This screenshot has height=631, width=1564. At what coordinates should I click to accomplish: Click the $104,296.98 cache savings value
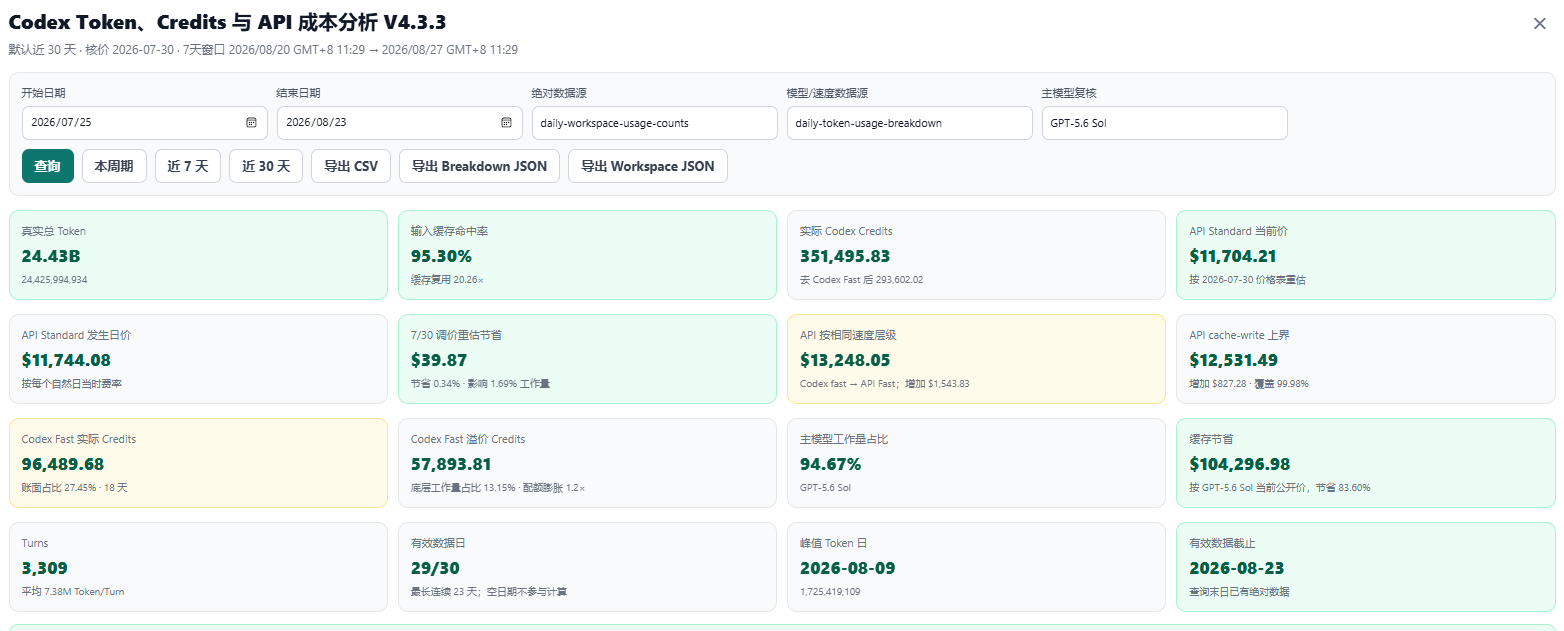pyautogui.click(x=1240, y=464)
